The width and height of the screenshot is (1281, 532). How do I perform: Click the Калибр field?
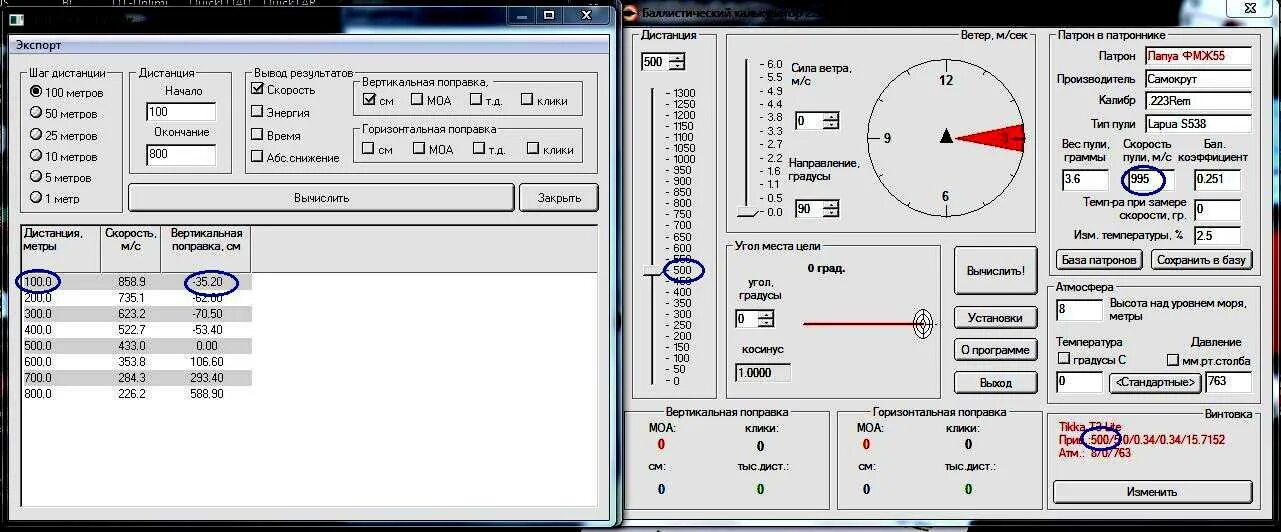[1198, 101]
